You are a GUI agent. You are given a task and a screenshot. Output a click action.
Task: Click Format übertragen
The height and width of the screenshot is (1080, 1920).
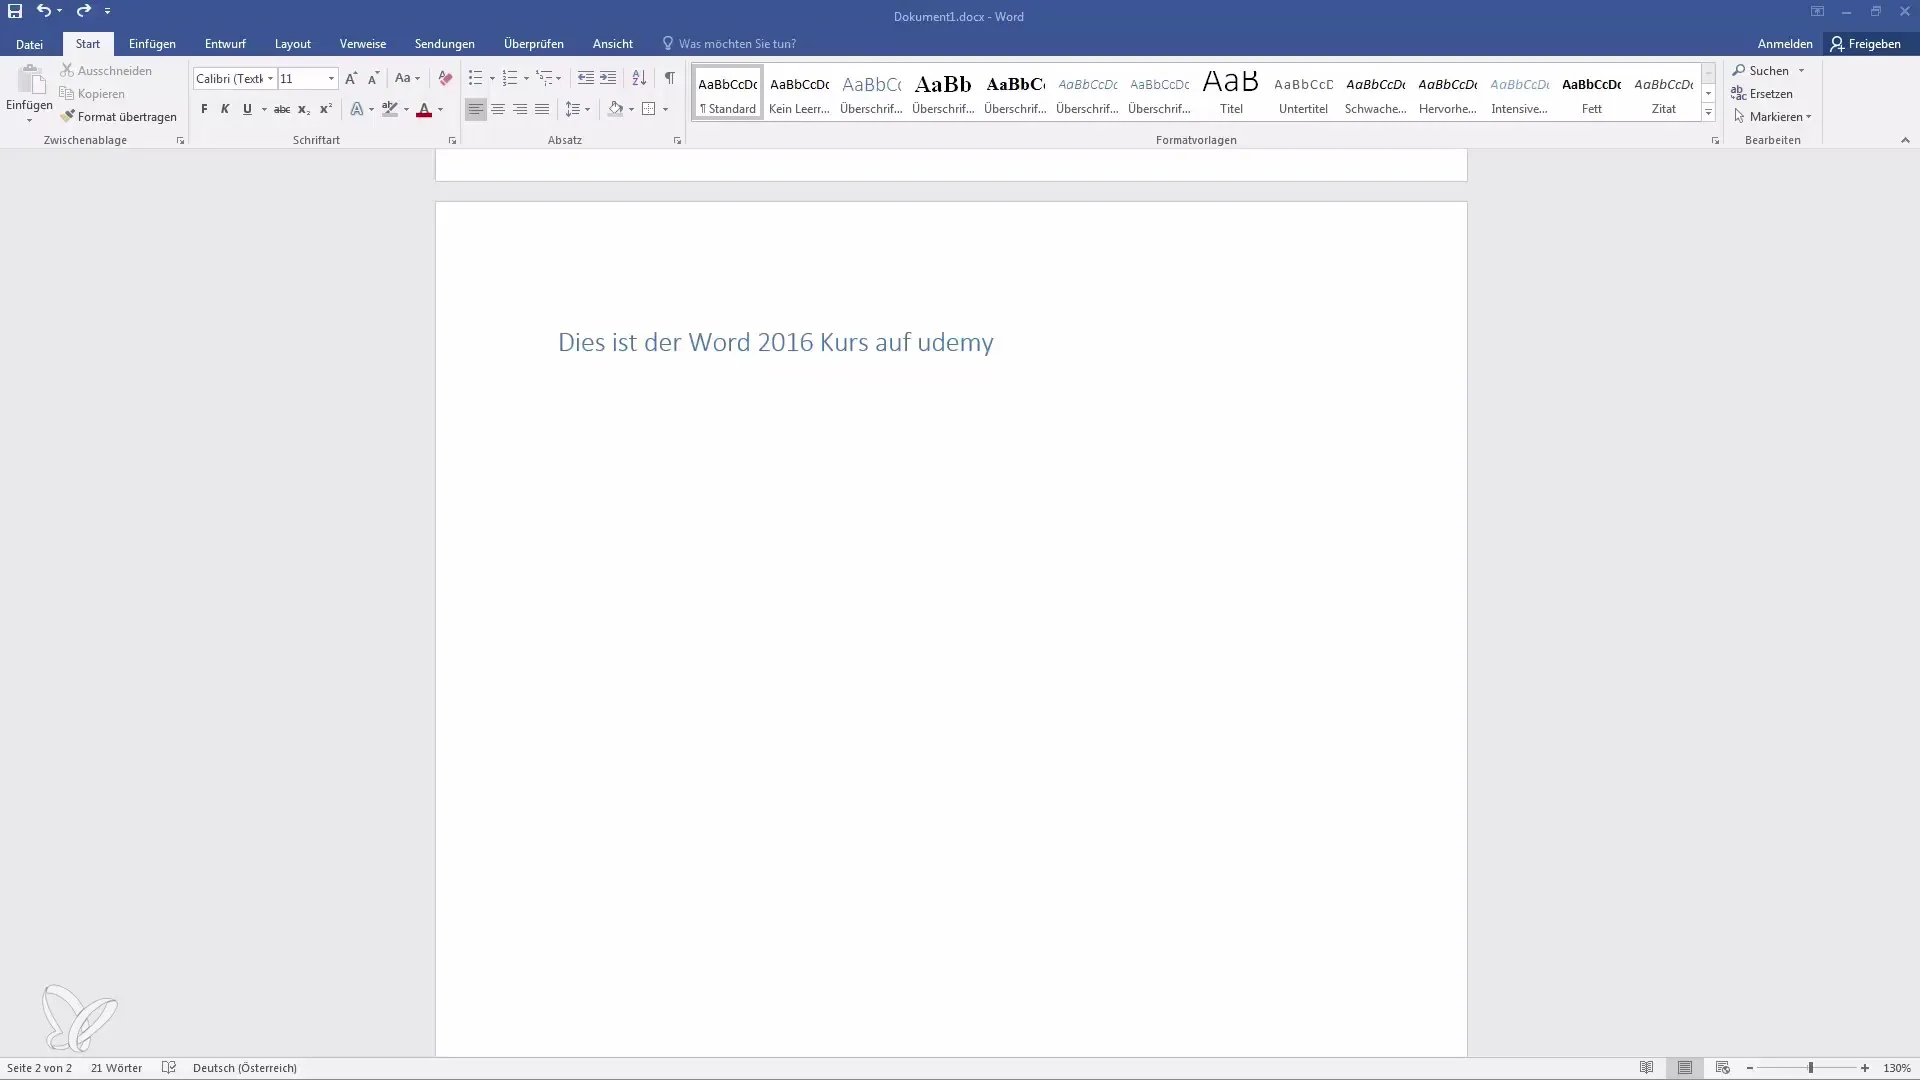(118, 117)
